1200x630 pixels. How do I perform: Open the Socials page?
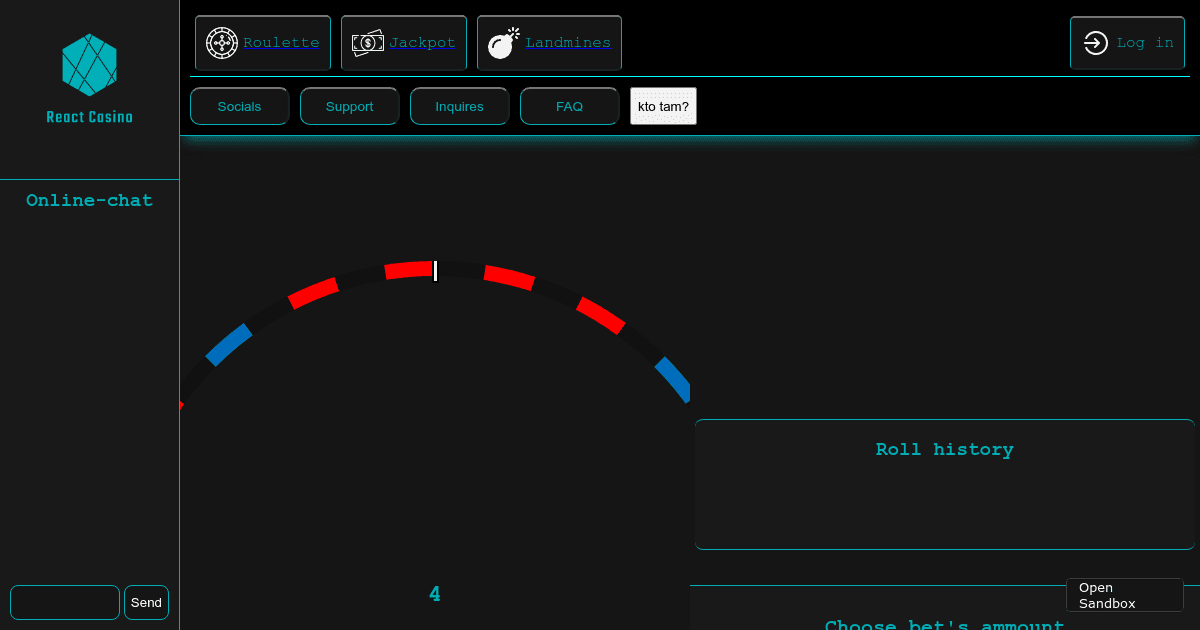(239, 106)
